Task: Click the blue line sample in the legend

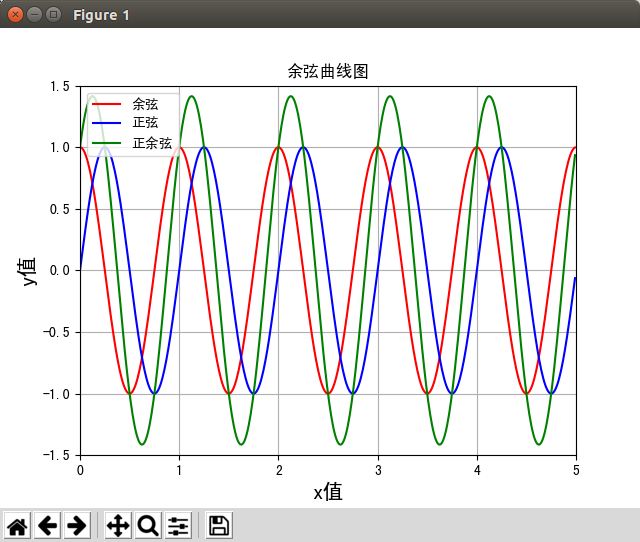Action: point(107,123)
